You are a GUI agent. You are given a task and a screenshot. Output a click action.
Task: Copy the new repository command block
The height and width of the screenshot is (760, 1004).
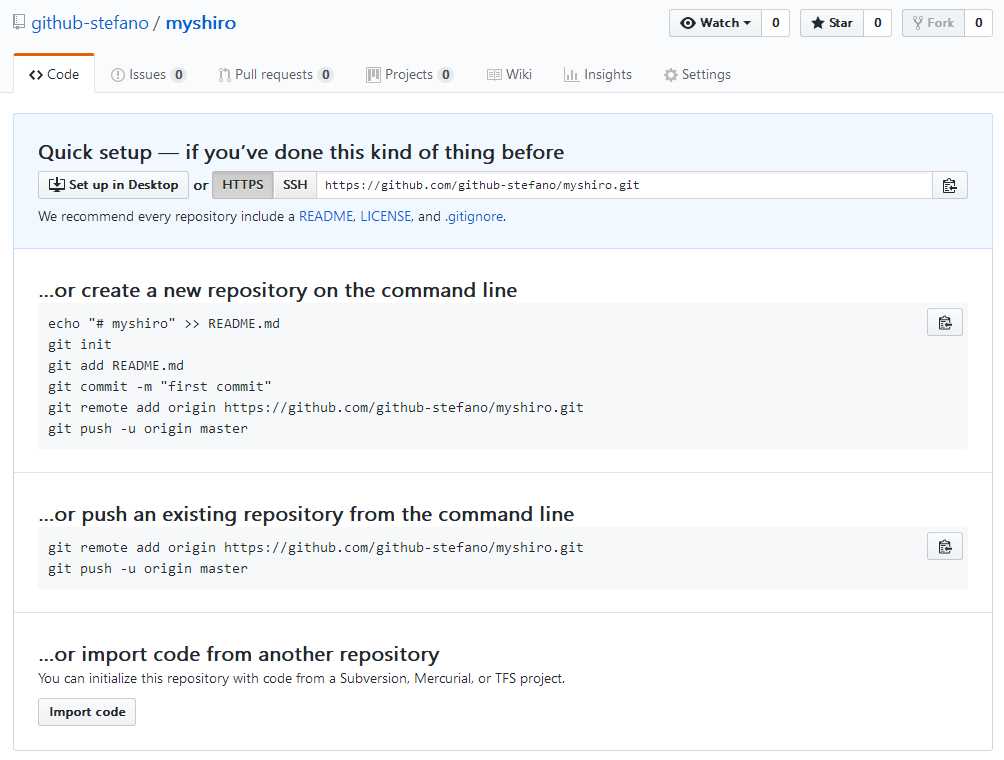(x=944, y=323)
